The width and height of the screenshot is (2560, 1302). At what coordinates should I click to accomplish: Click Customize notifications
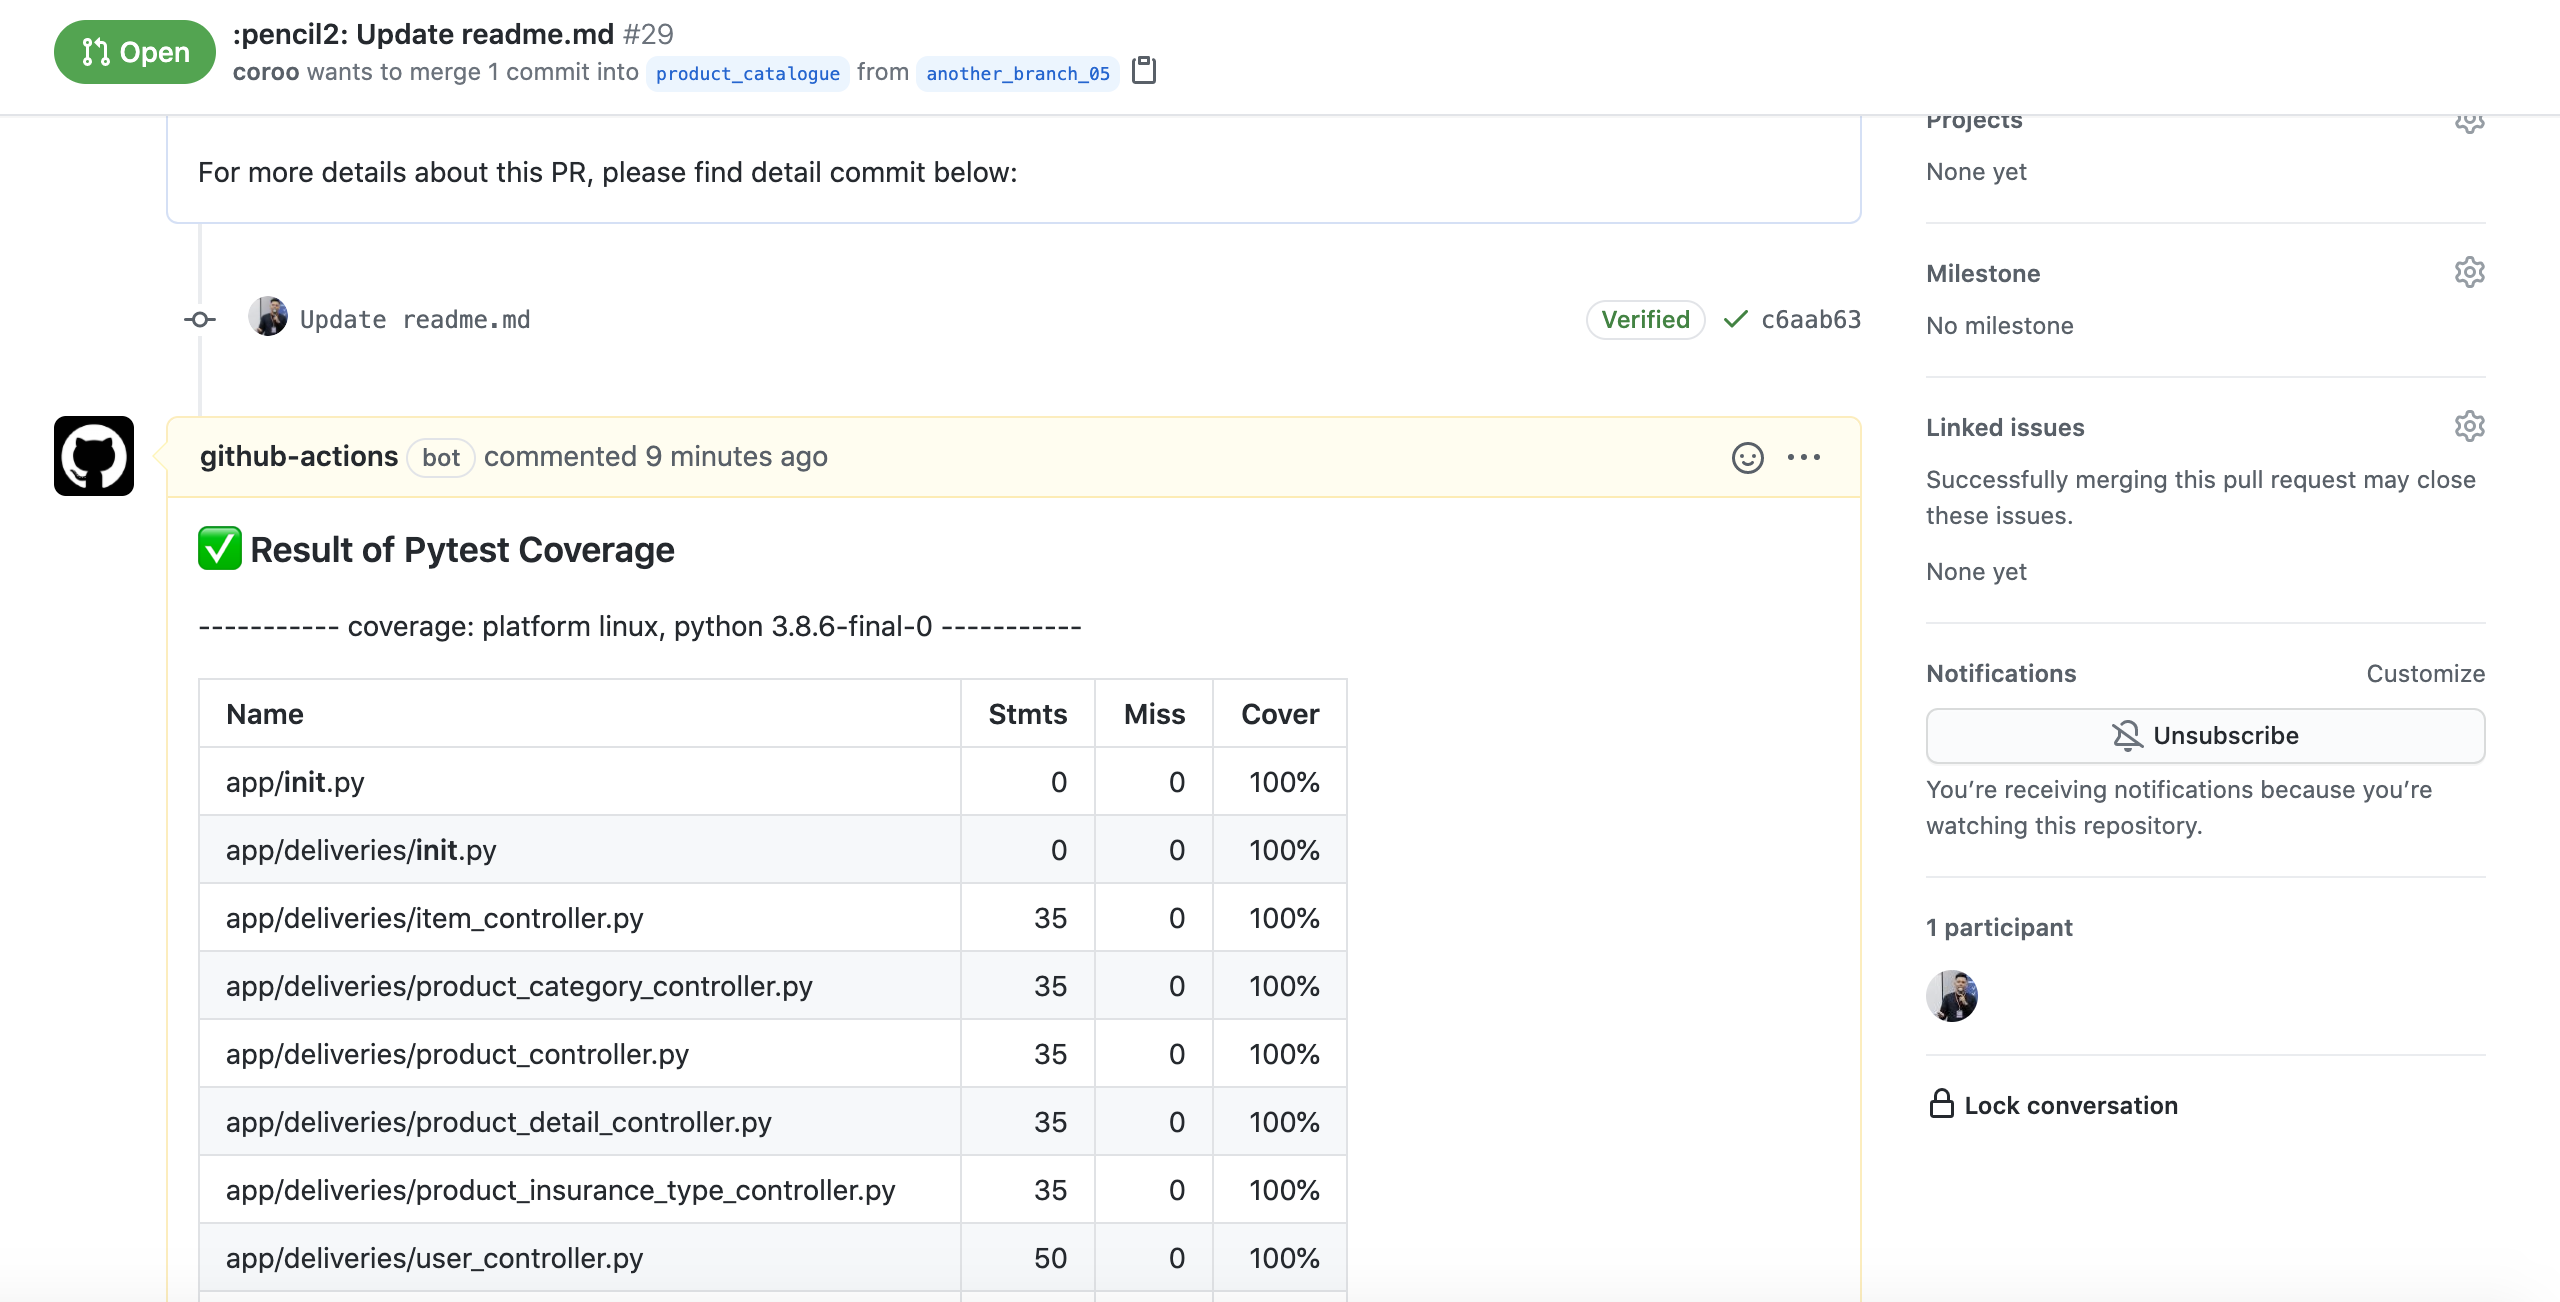[x=2426, y=673]
